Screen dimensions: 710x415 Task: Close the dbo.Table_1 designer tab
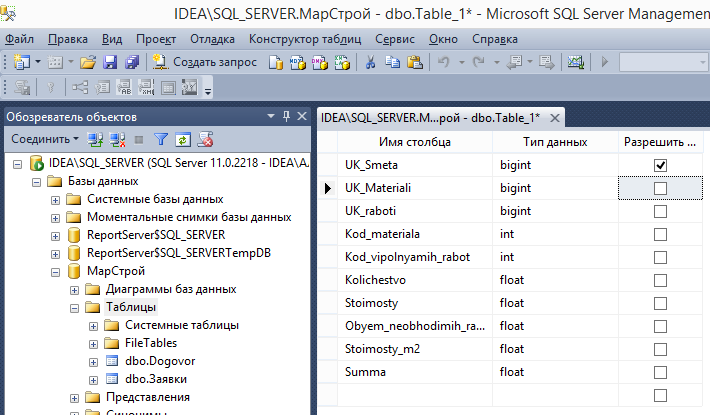pyautogui.click(x=555, y=118)
